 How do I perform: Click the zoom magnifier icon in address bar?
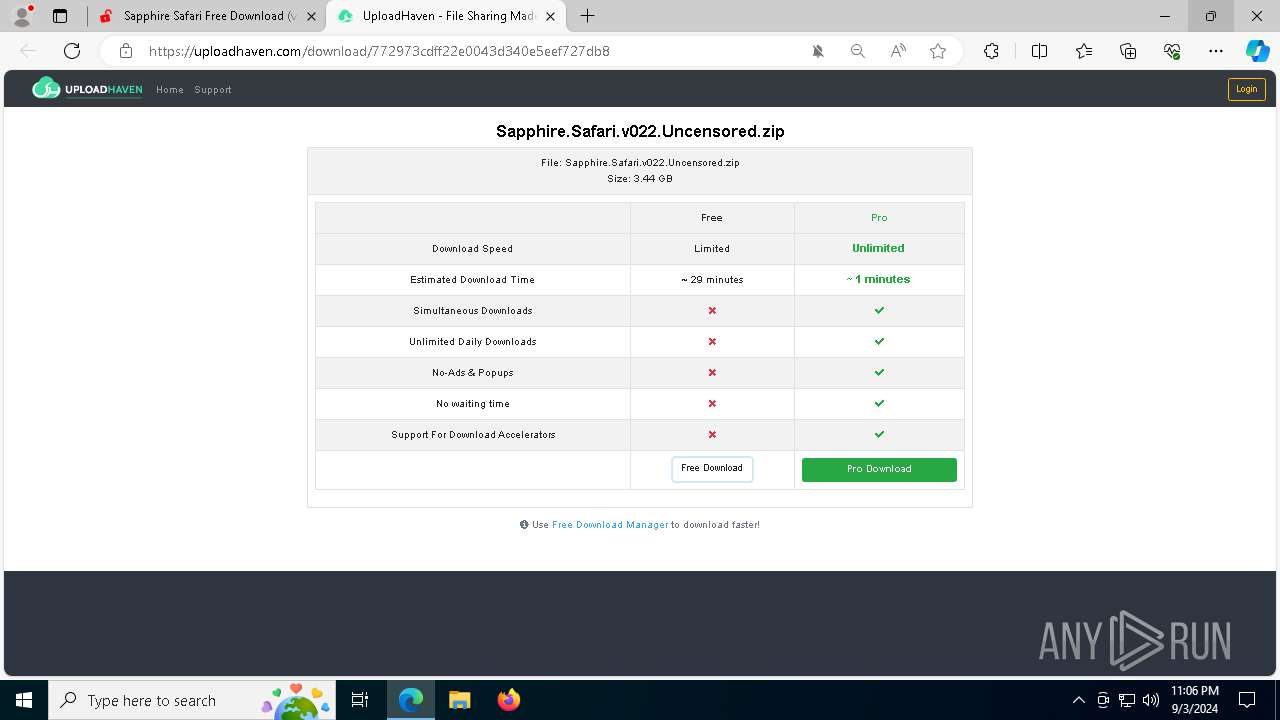[x=858, y=51]
